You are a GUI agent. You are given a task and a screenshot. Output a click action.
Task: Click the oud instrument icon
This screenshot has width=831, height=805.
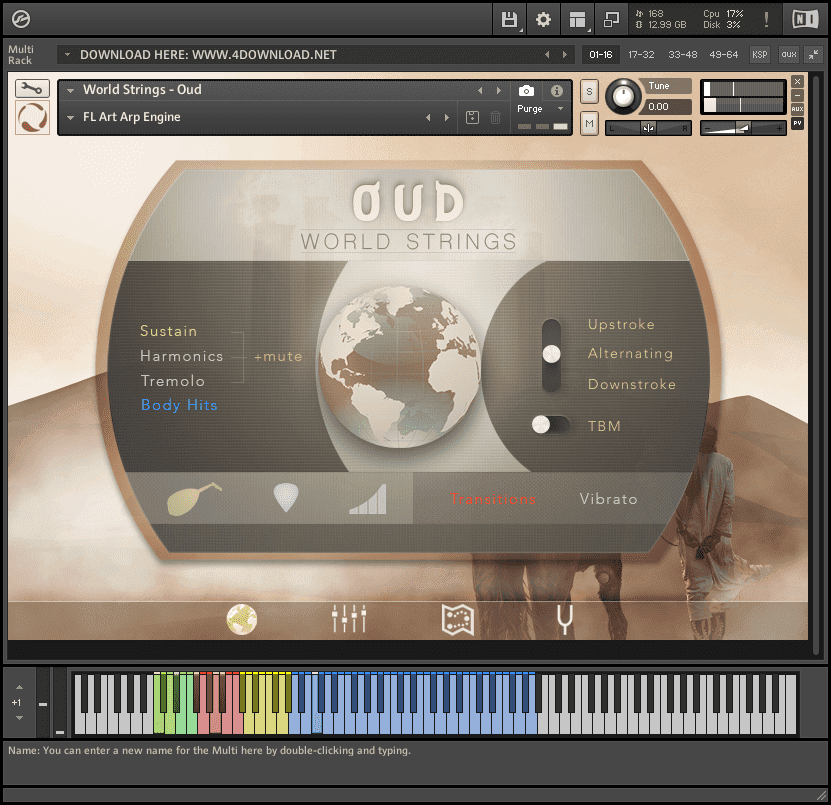tap(193, 498)
